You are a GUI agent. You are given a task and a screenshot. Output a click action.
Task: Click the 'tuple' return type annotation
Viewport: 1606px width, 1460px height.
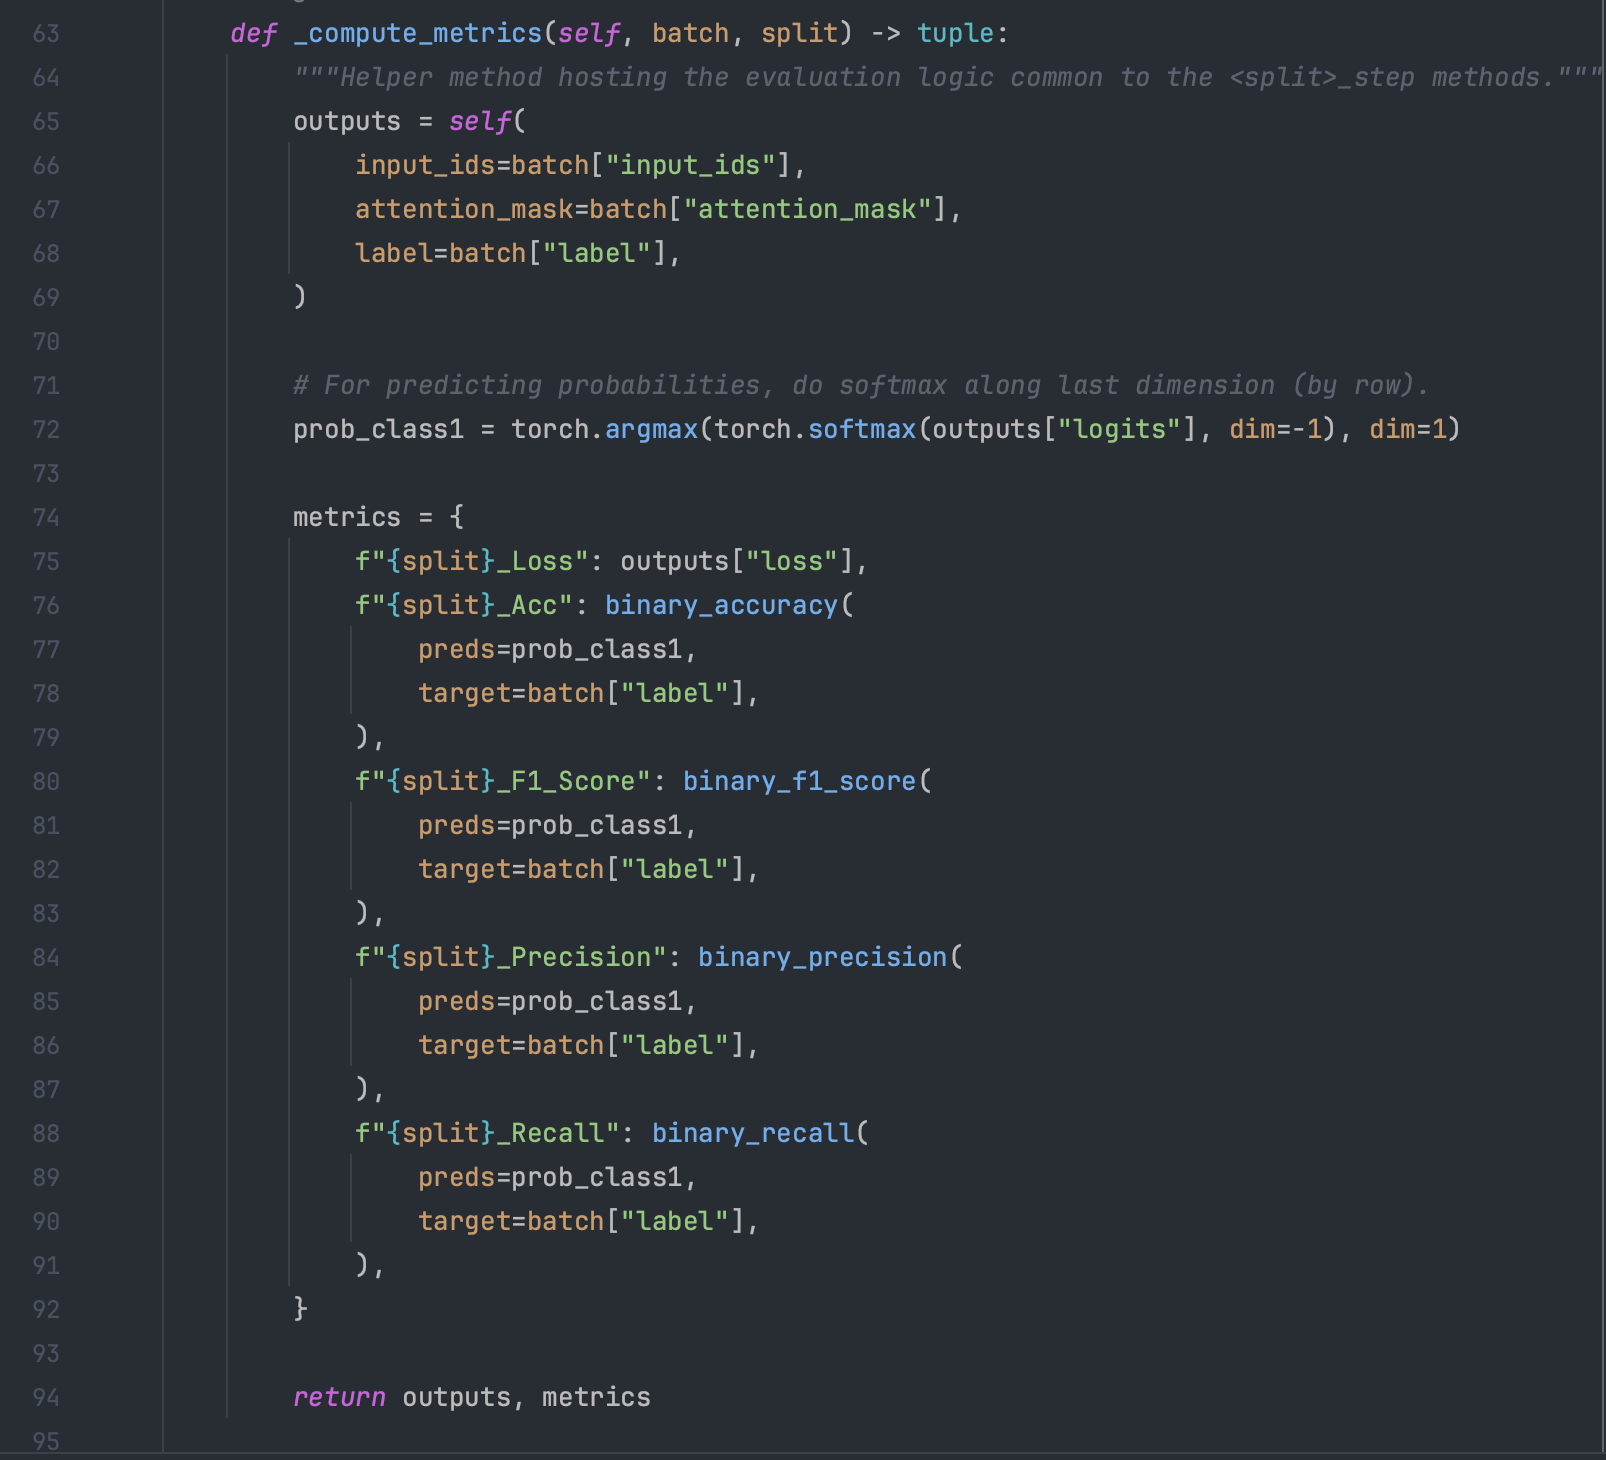click(955, 34)
